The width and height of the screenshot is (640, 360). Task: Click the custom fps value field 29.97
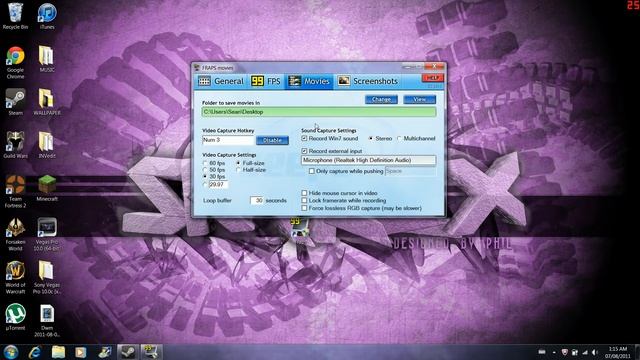[x=218, y=184]
